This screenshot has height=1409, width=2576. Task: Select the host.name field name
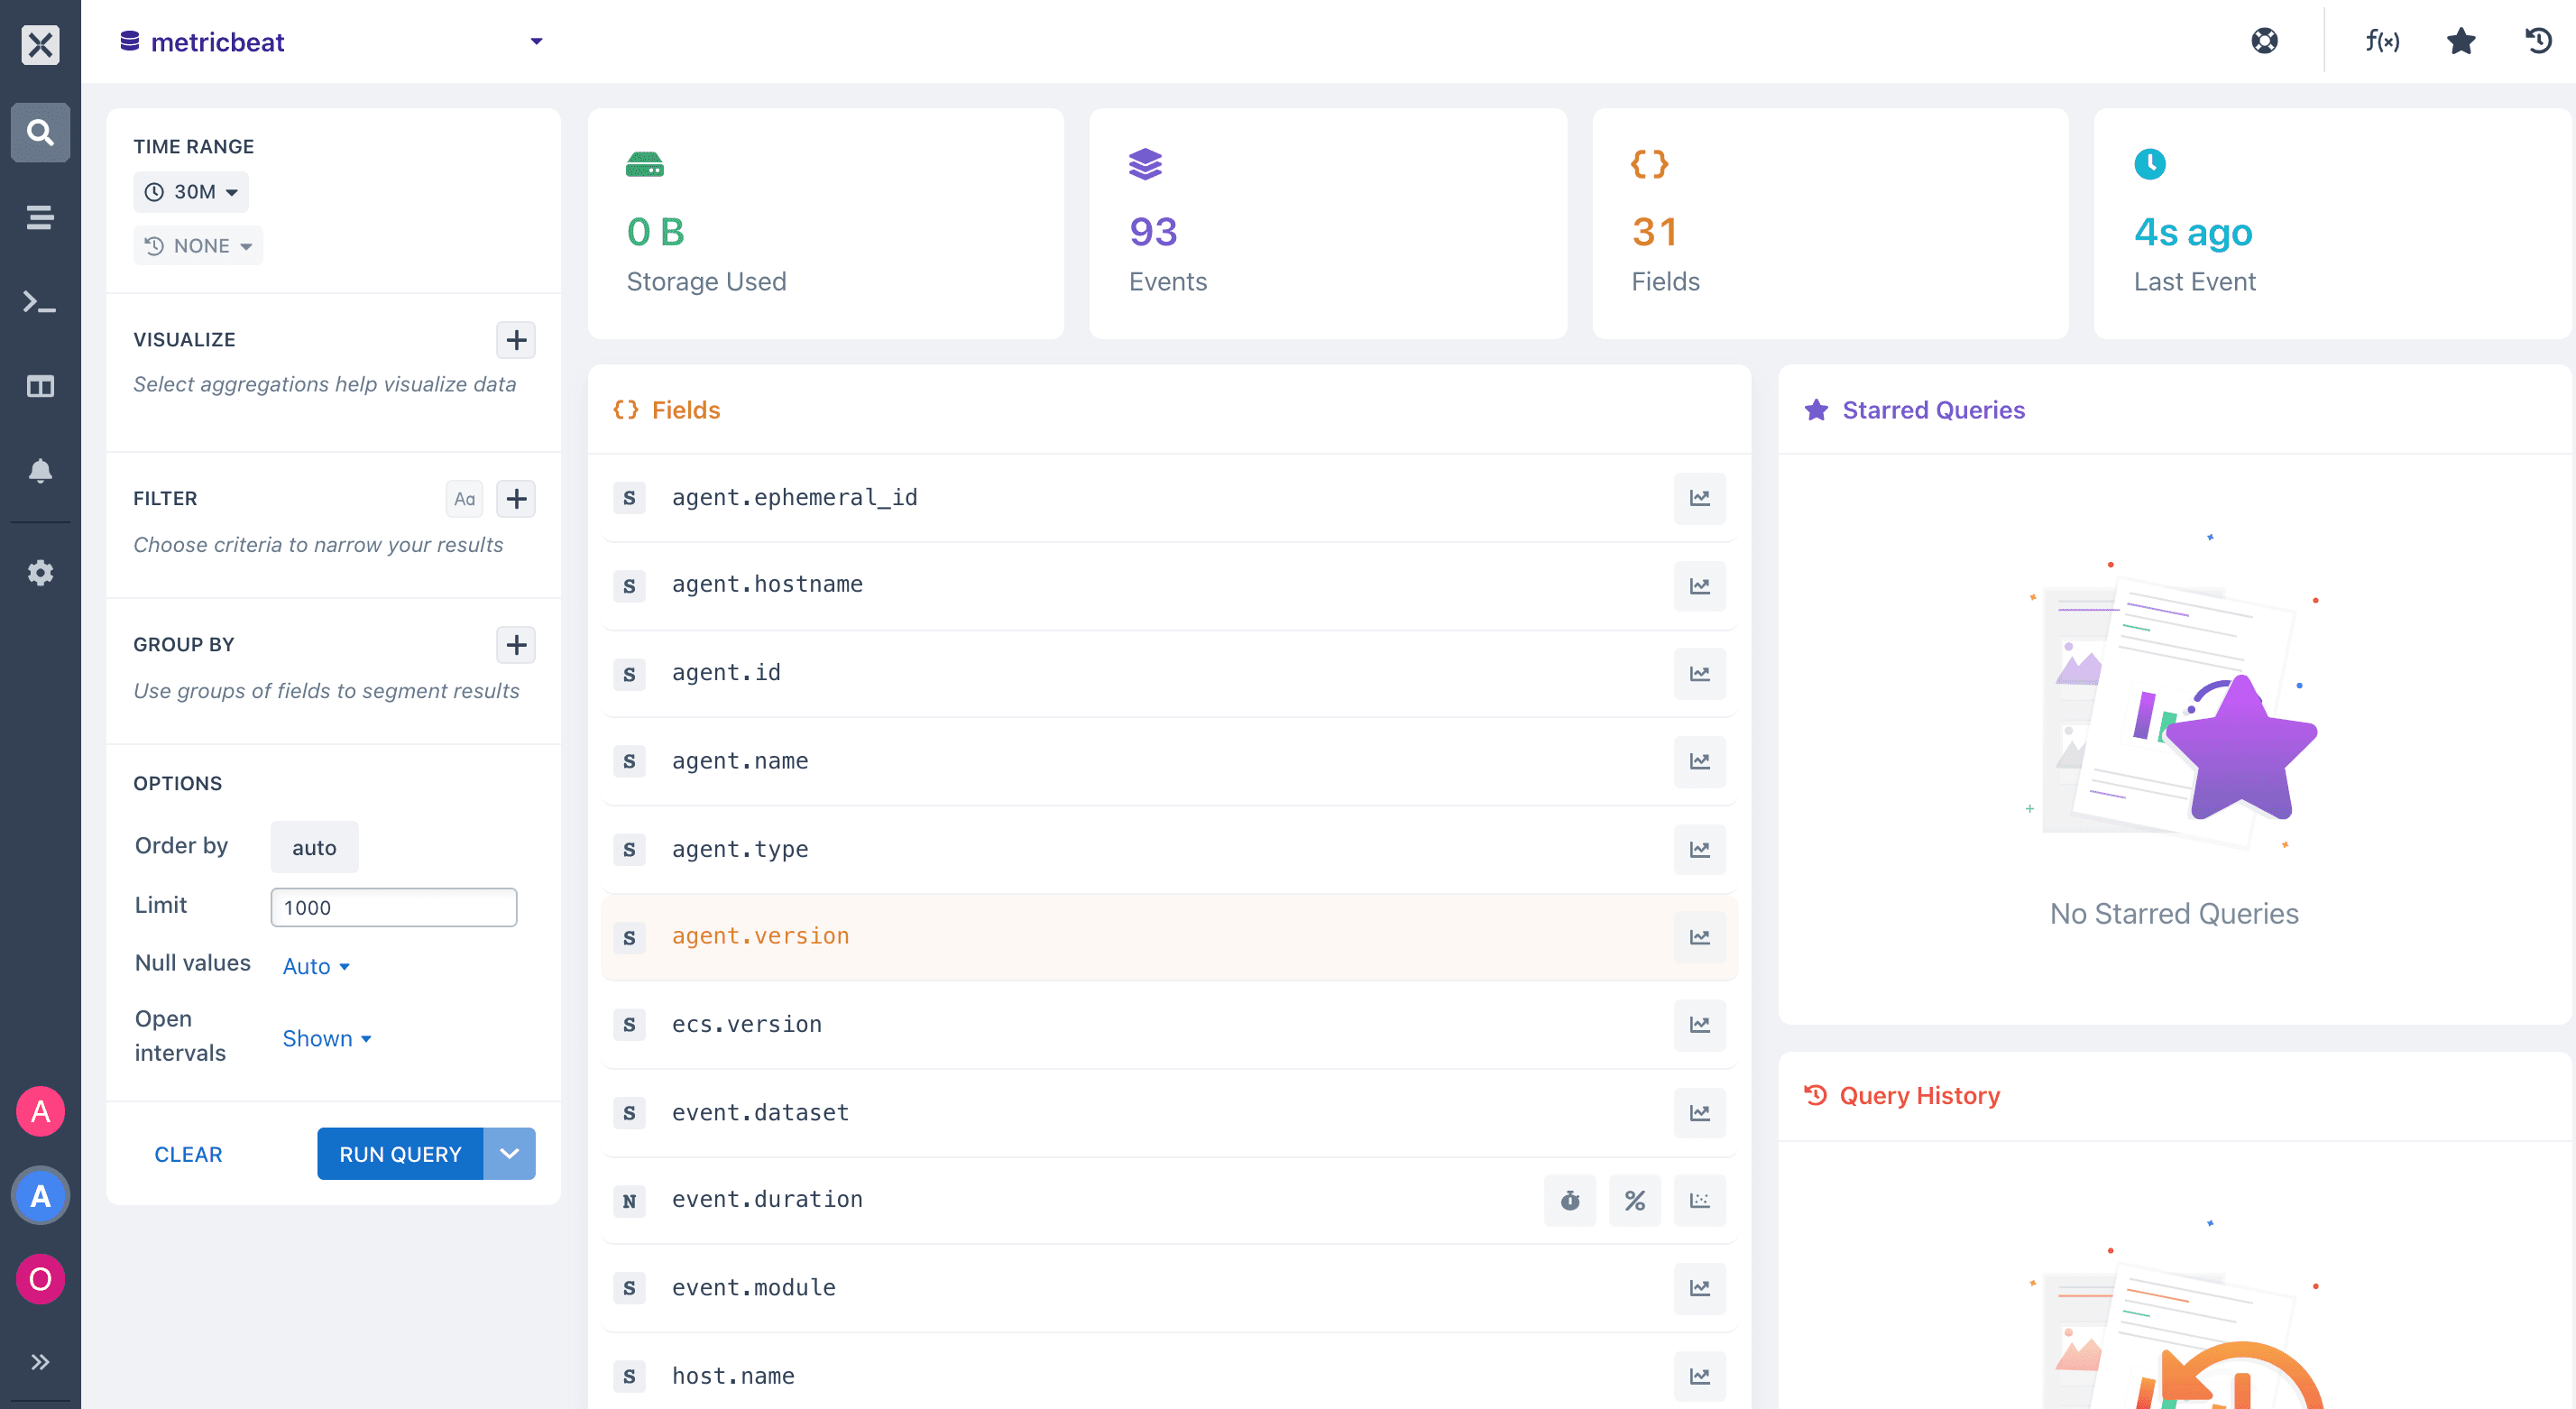pyautogui.click(x=733, y=1376)
